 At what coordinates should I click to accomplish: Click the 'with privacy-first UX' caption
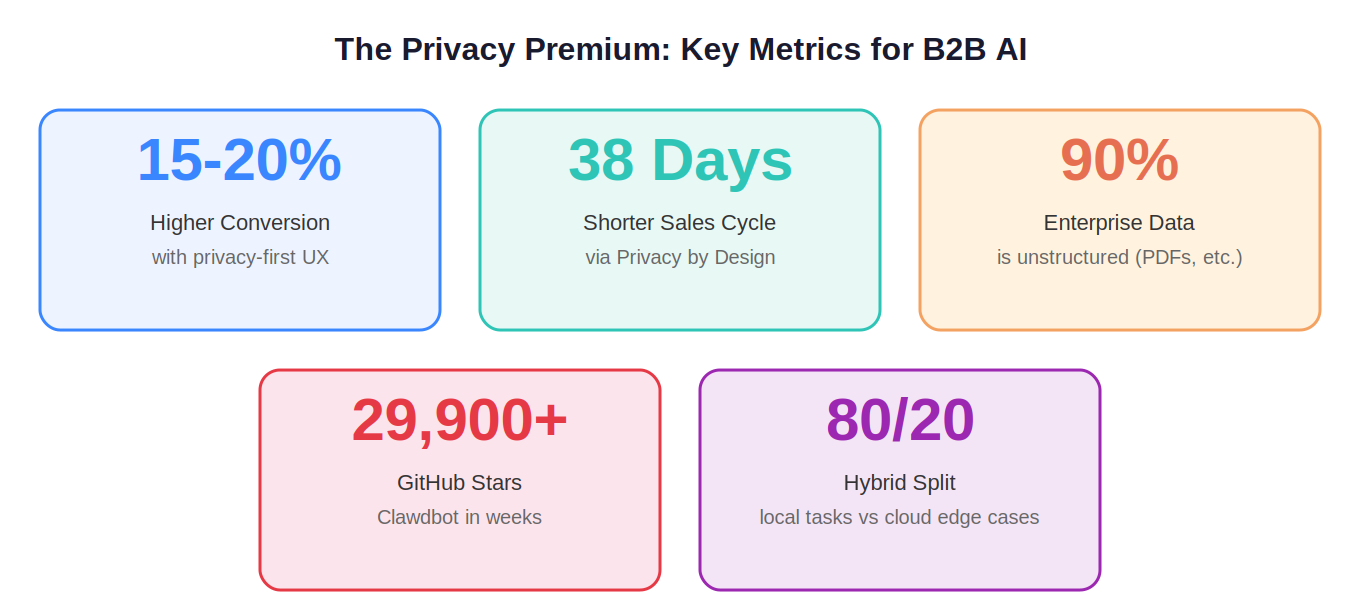(239, 257)
